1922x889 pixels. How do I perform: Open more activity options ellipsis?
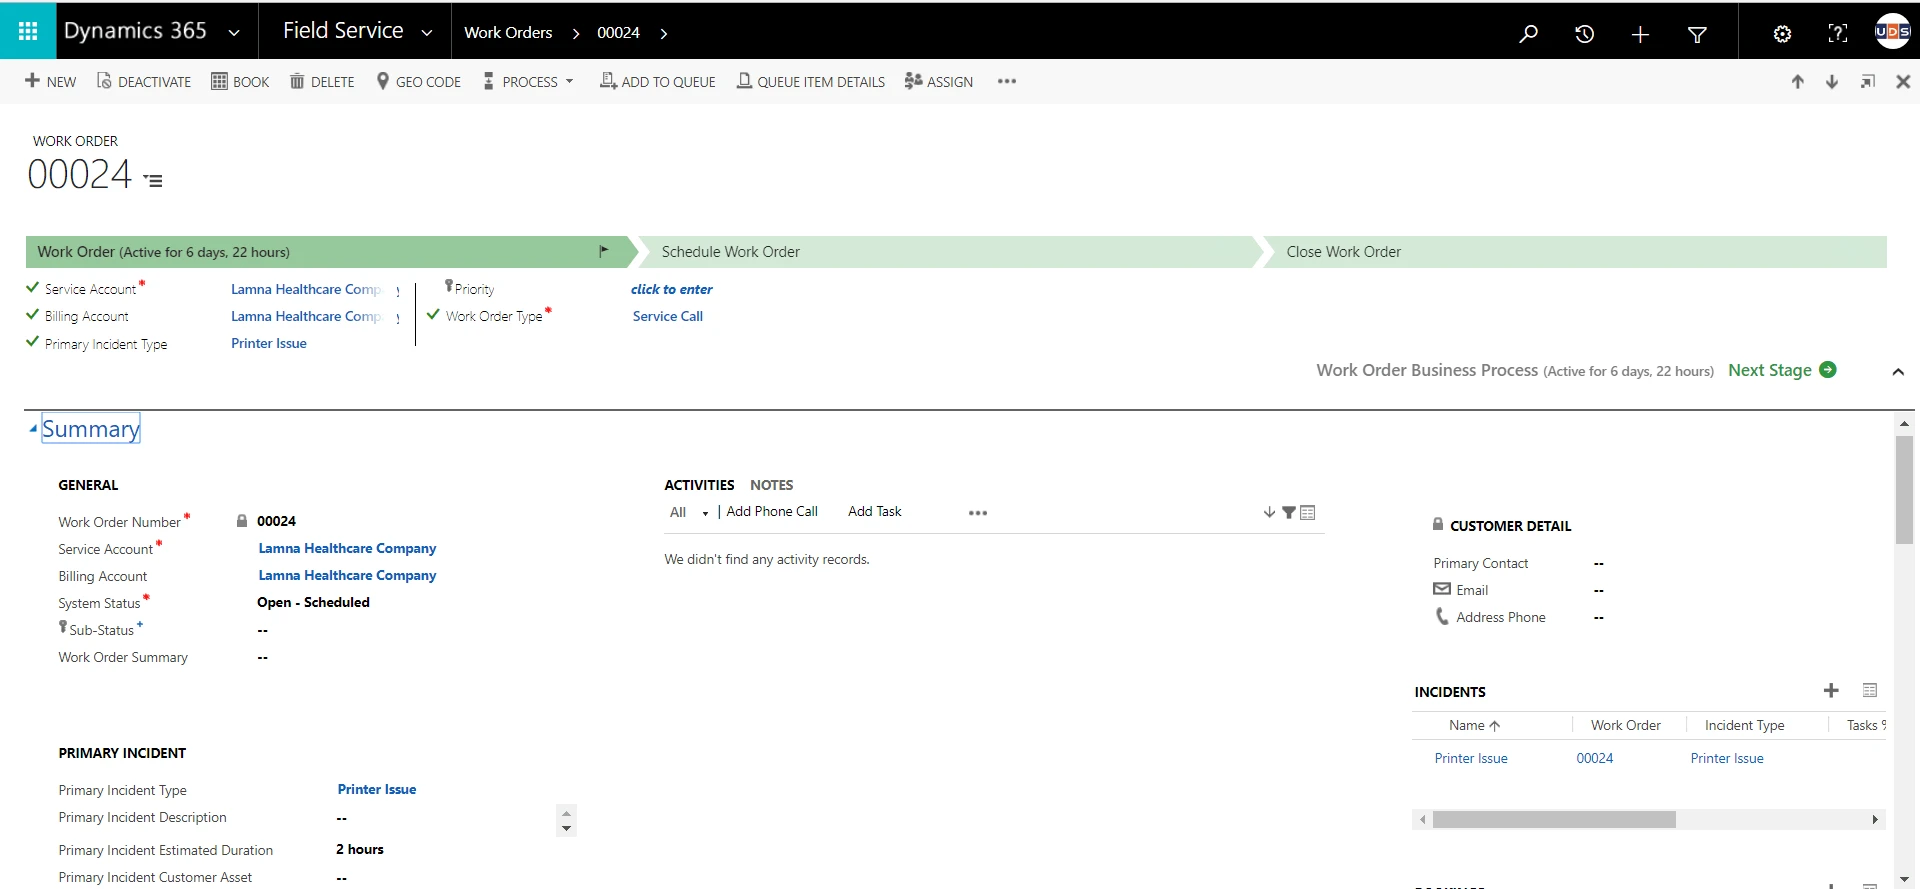coord(978,513)
